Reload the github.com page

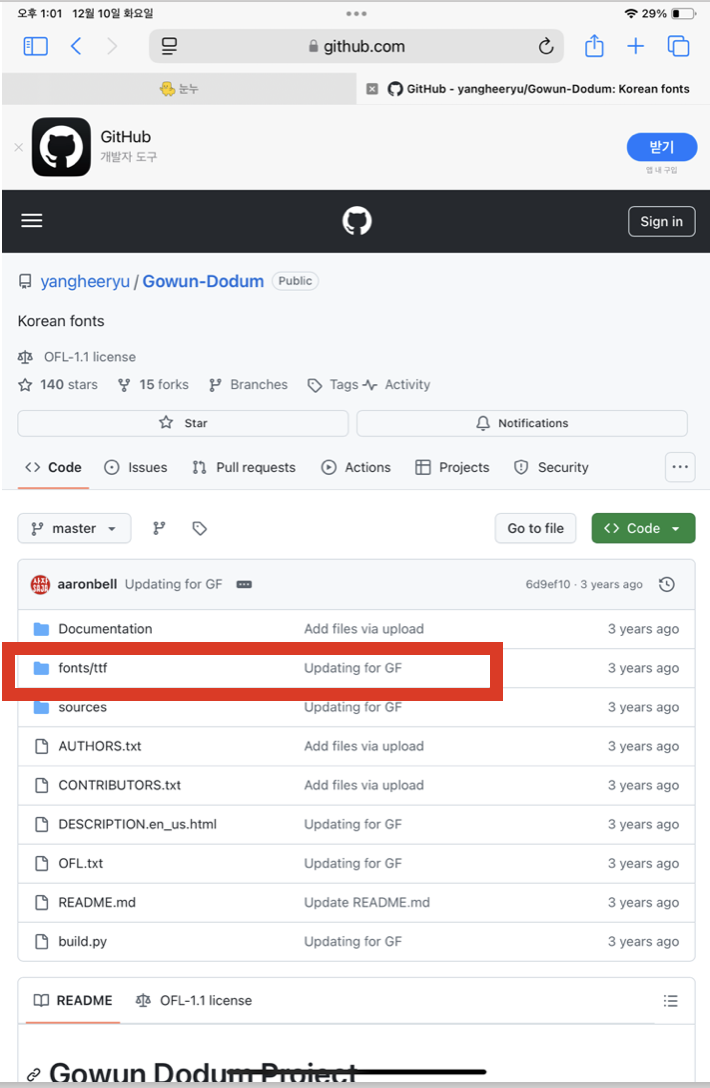[x=546, y=46]
